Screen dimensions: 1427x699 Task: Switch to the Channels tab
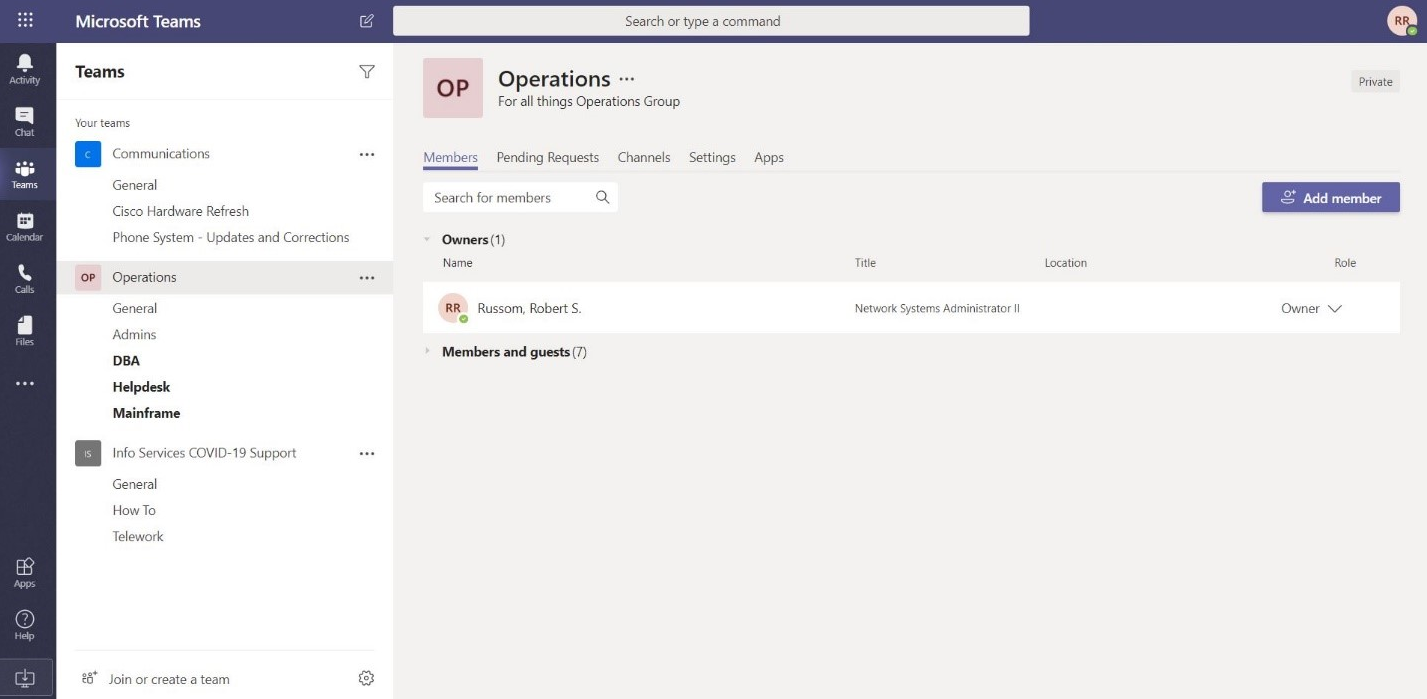click(644, 157)
